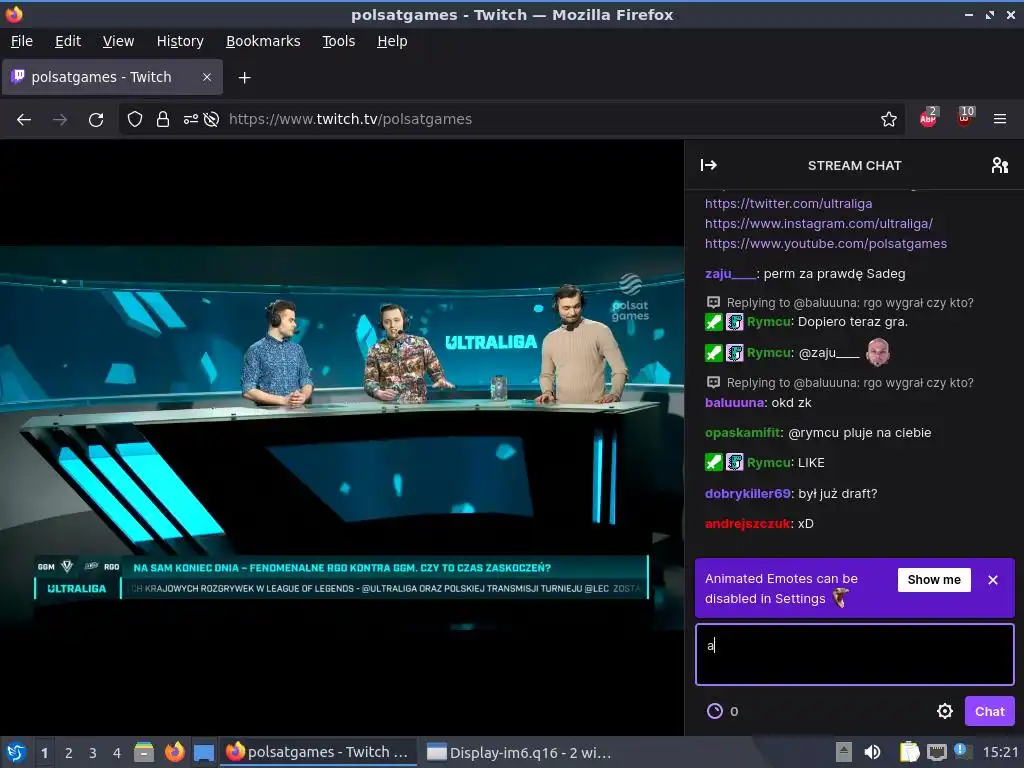This screenshot has height=768, width=1024.
Task: Open the View menu
Action: point(118,41)
